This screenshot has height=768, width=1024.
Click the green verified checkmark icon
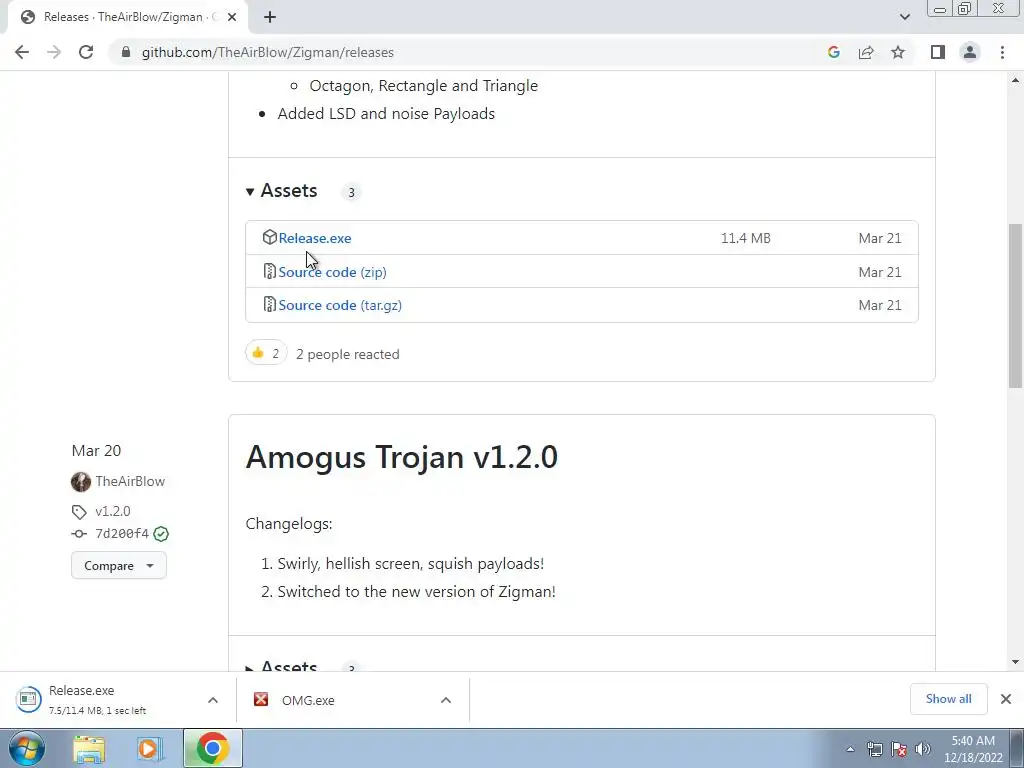(x=161, y=534)
